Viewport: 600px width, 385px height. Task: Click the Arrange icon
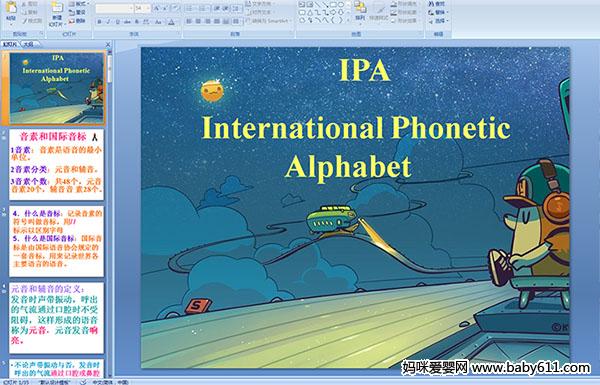click(x=360, y=7)
